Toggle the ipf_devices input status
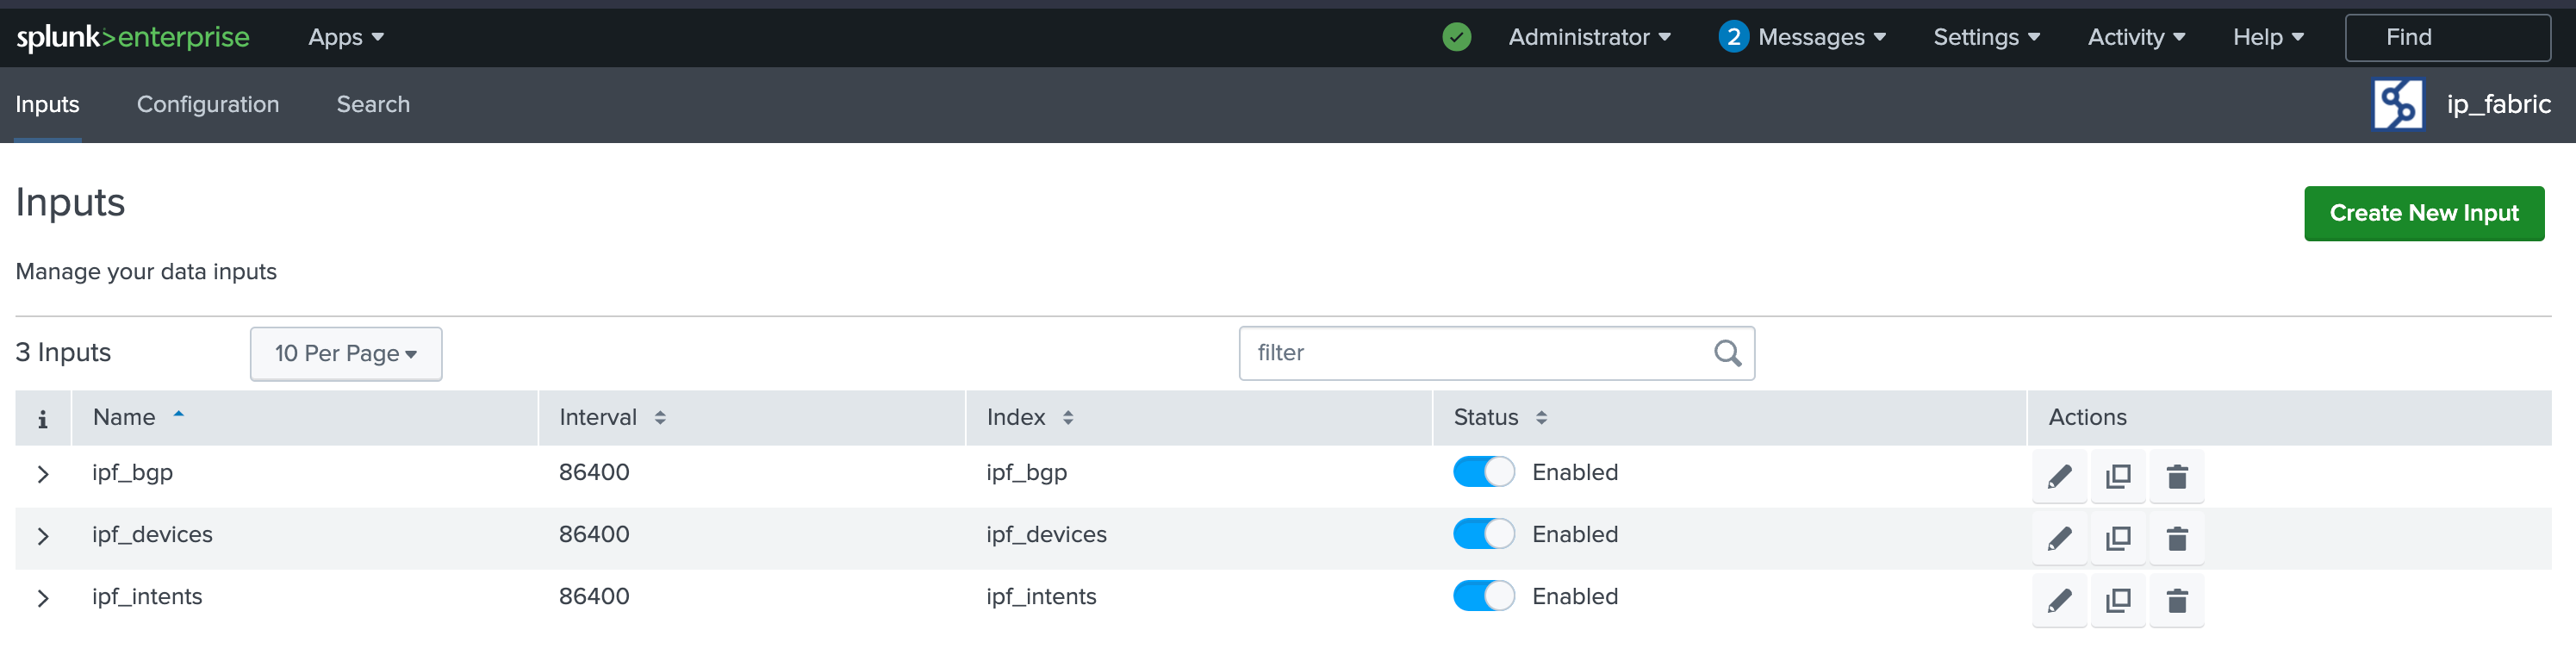2576x655 pixels. click(1483, 534)
